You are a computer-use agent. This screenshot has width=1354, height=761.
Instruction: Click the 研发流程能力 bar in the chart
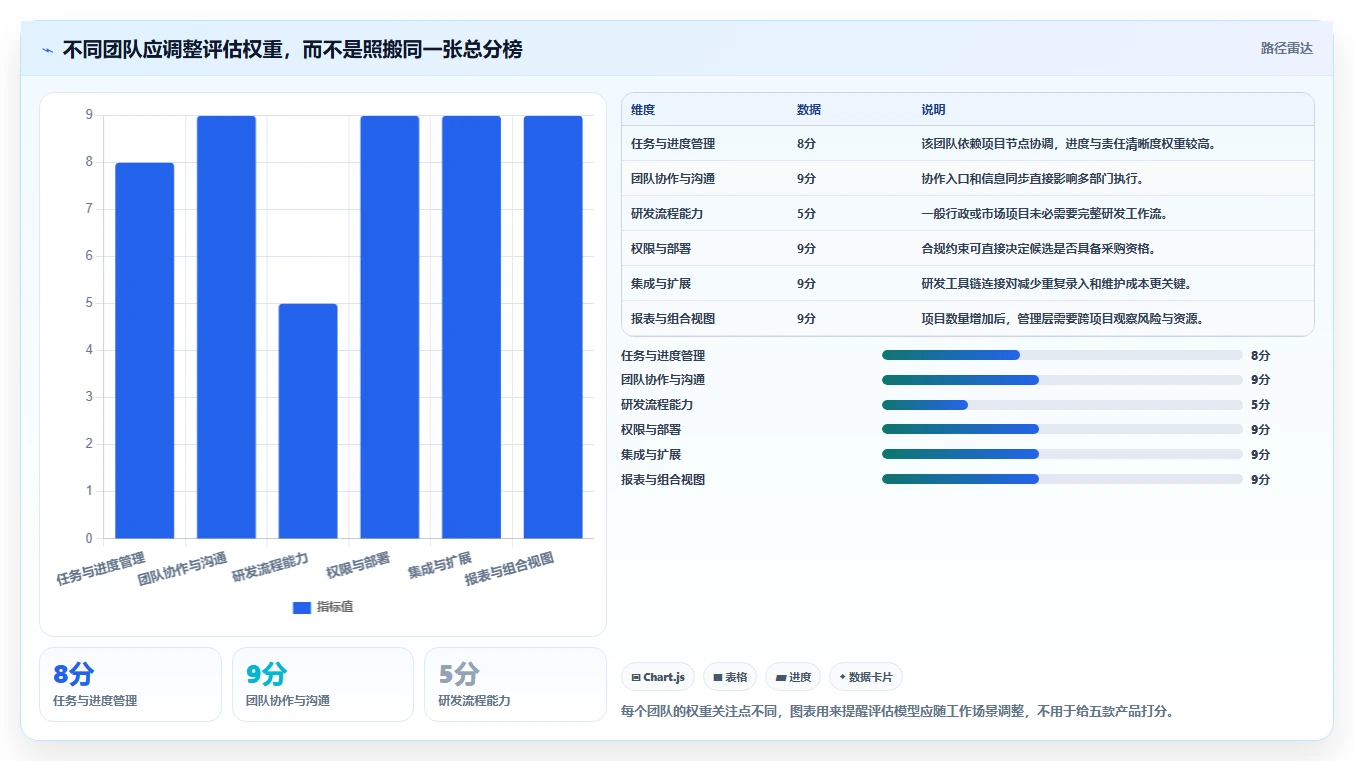pyautogui.click(x=308, y=421)
